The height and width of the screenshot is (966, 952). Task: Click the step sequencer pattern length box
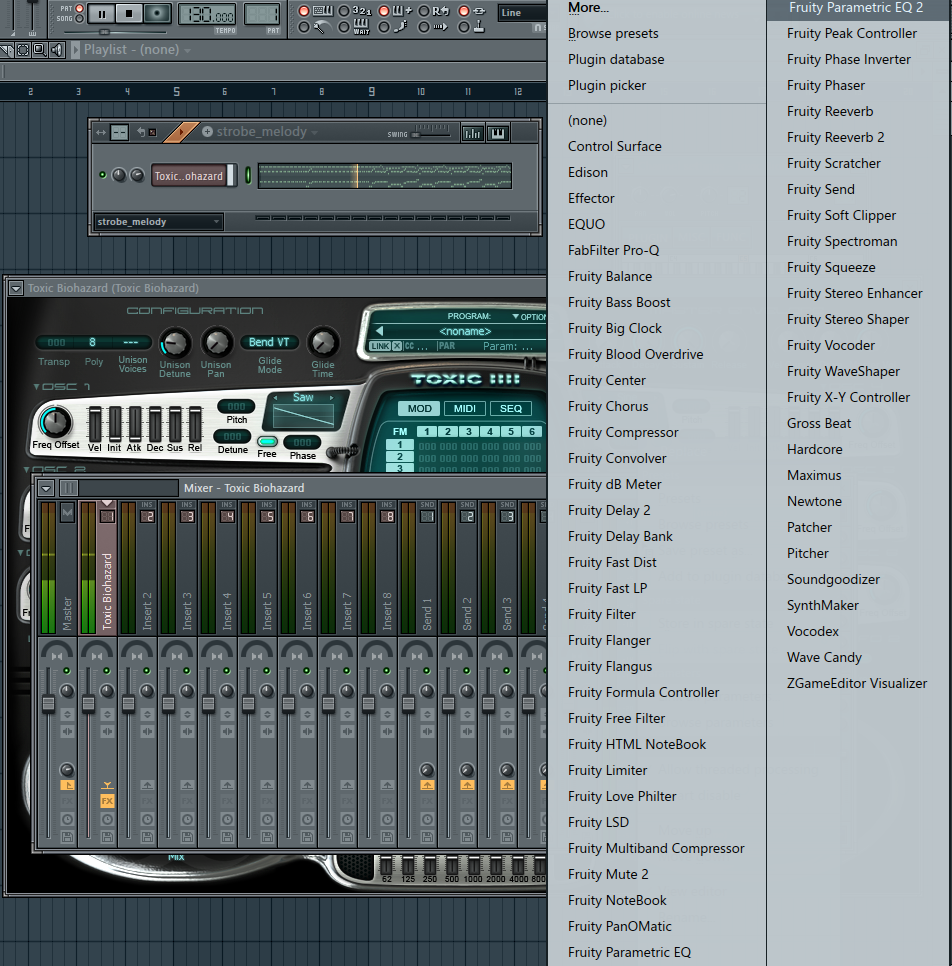tap(120, 132)
